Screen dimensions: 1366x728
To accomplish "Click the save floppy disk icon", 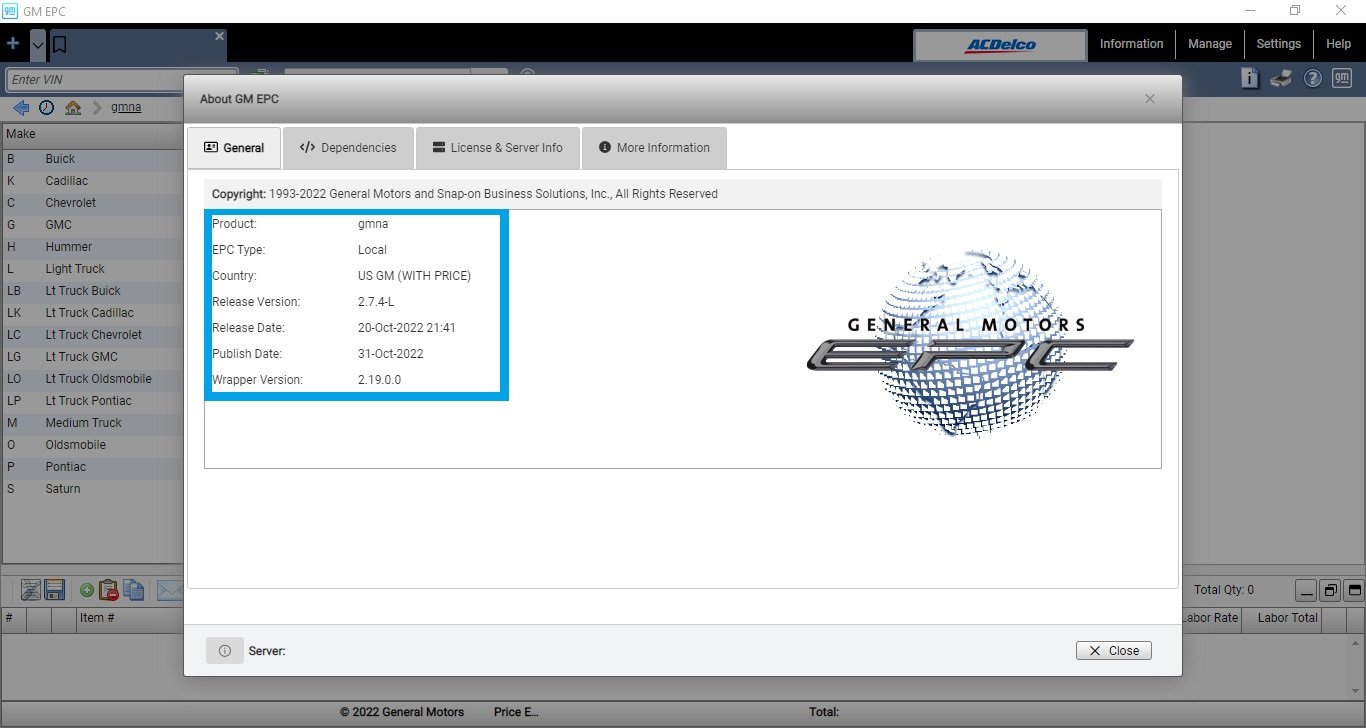I will [54, 590].
